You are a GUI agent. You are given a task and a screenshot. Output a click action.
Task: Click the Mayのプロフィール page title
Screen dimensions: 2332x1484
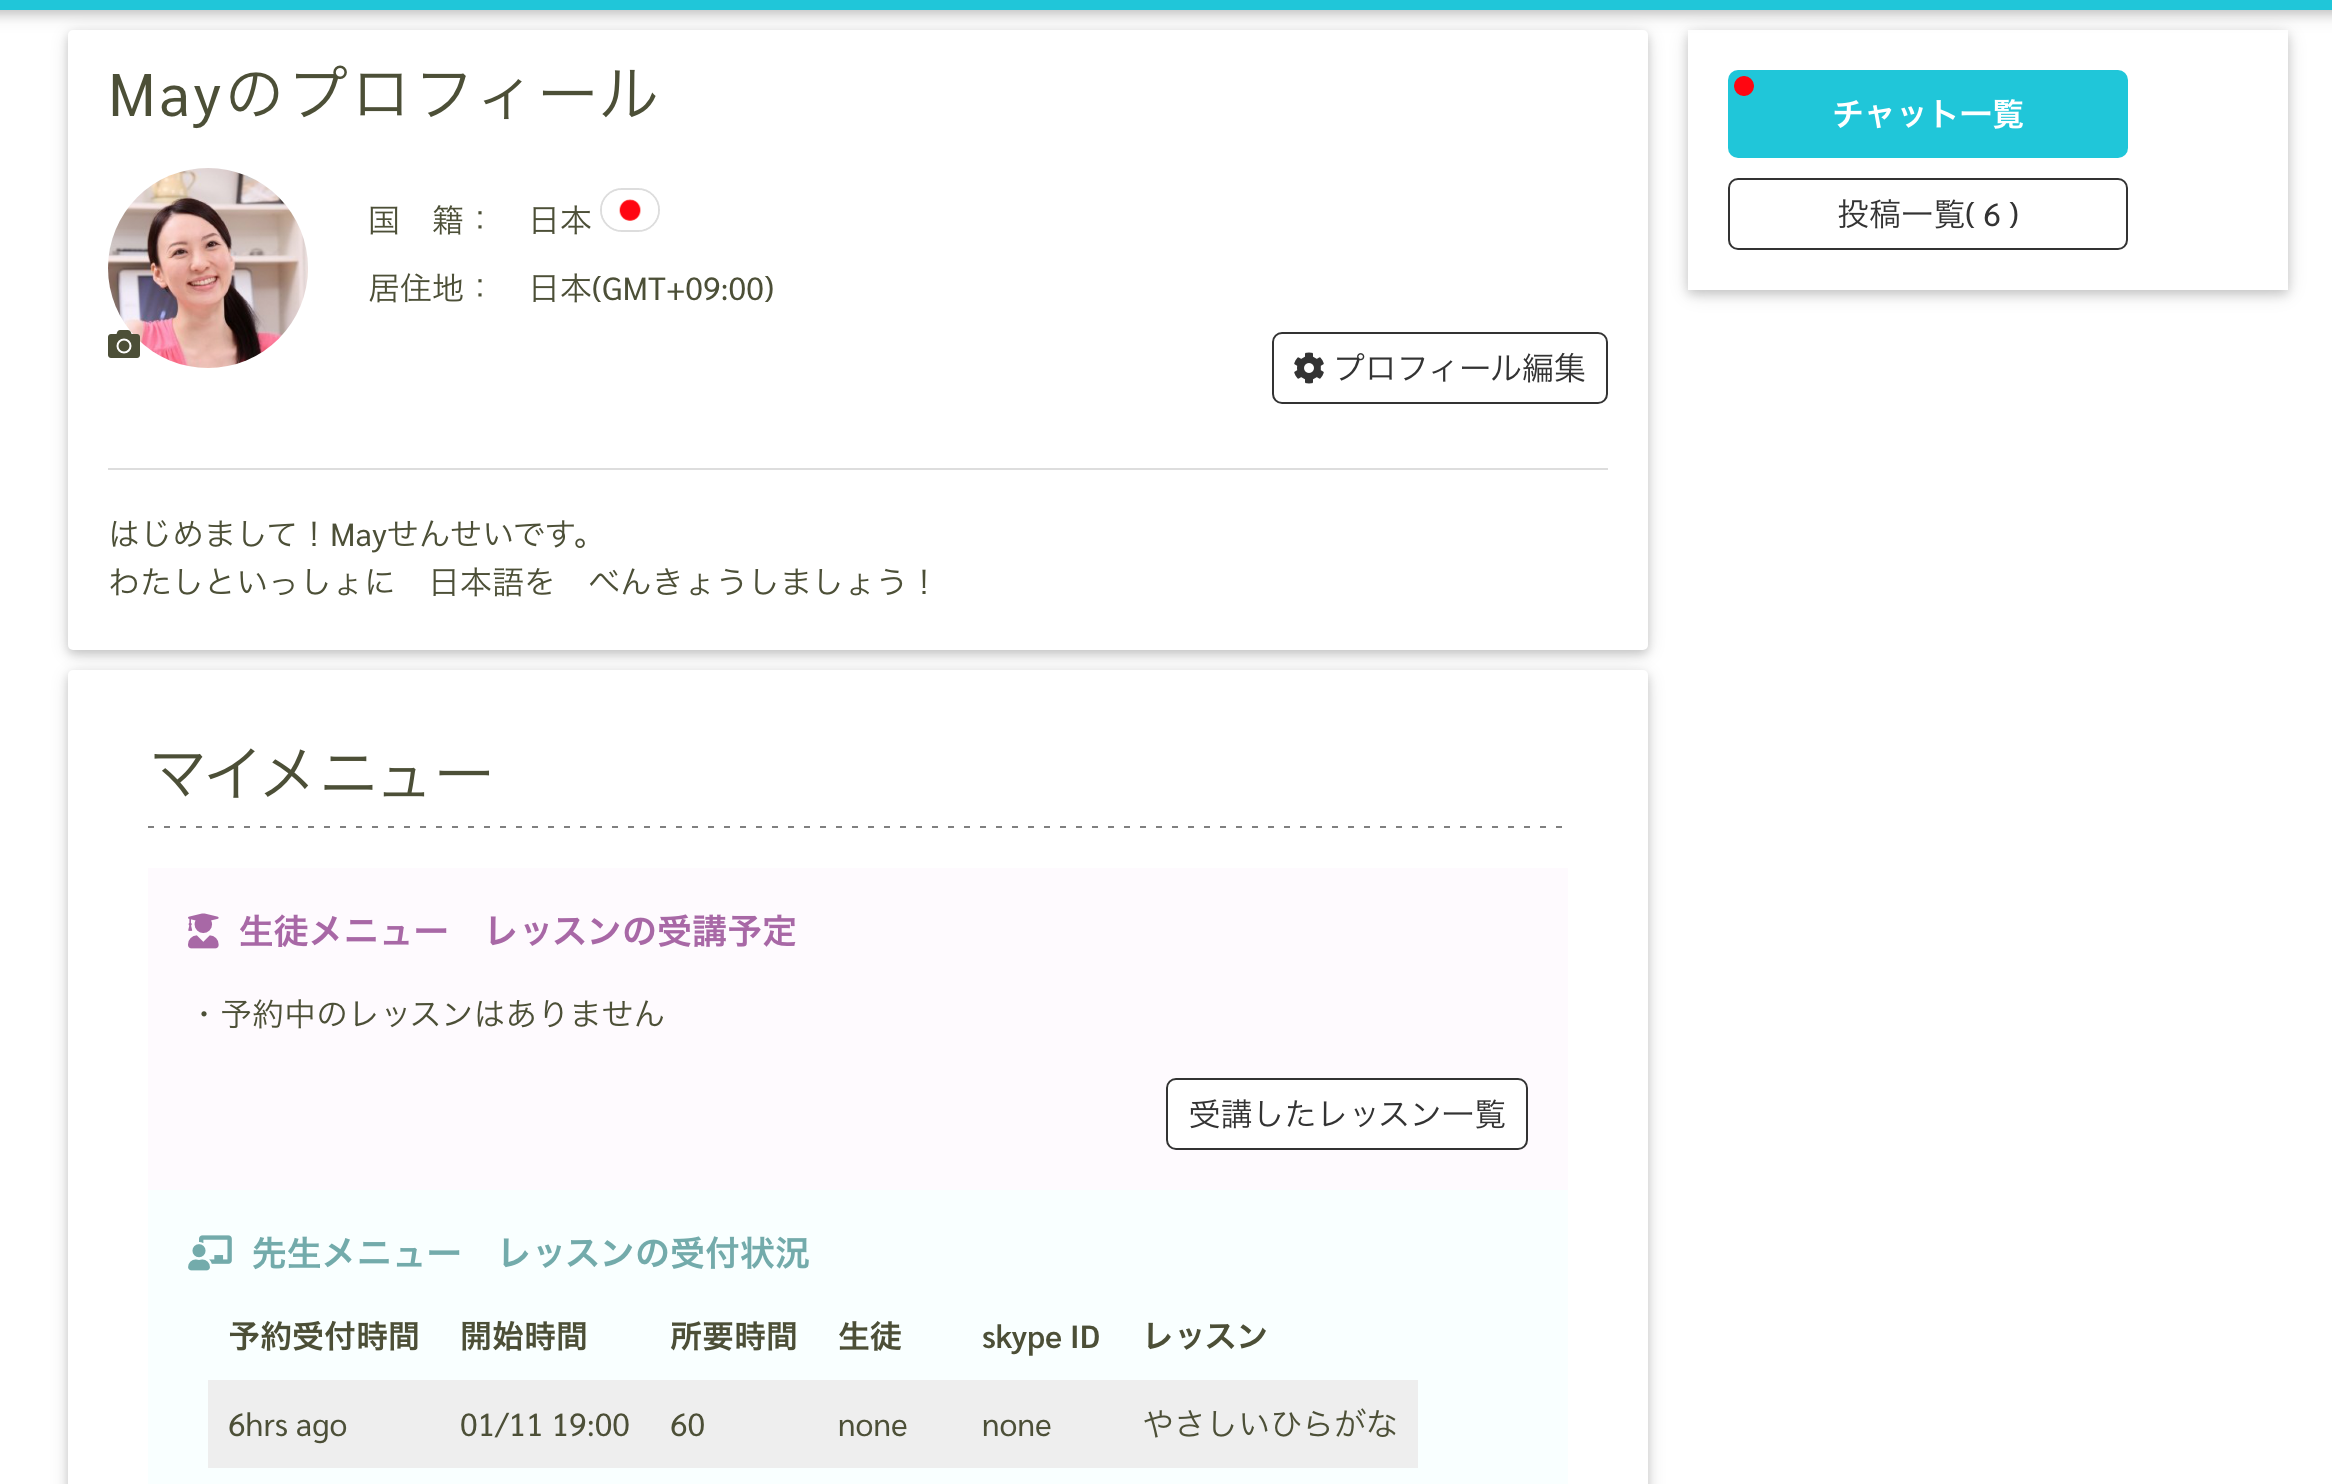click(x=382, y=96)
